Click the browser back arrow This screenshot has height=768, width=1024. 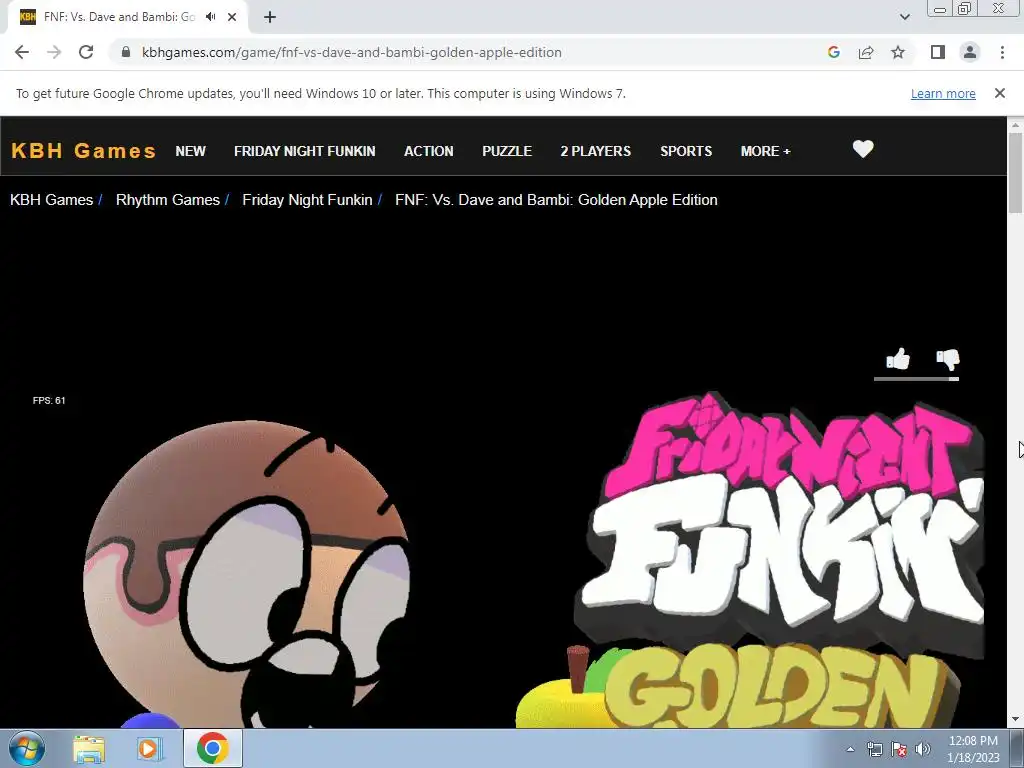click(22, 52)
